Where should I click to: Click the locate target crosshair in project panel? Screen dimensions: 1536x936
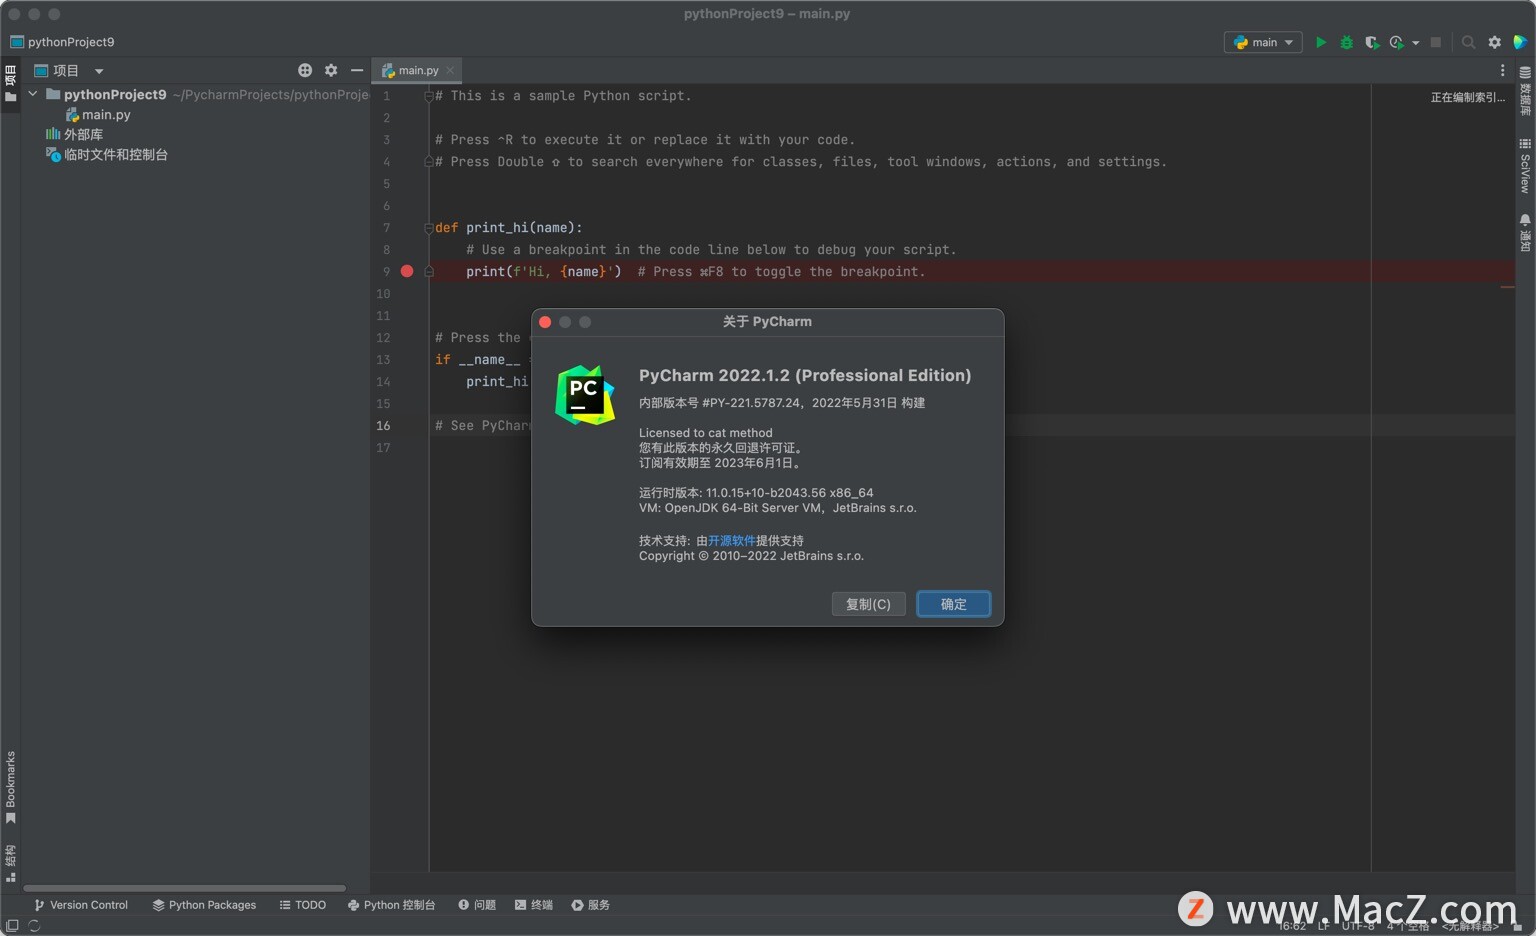[305, 70]
